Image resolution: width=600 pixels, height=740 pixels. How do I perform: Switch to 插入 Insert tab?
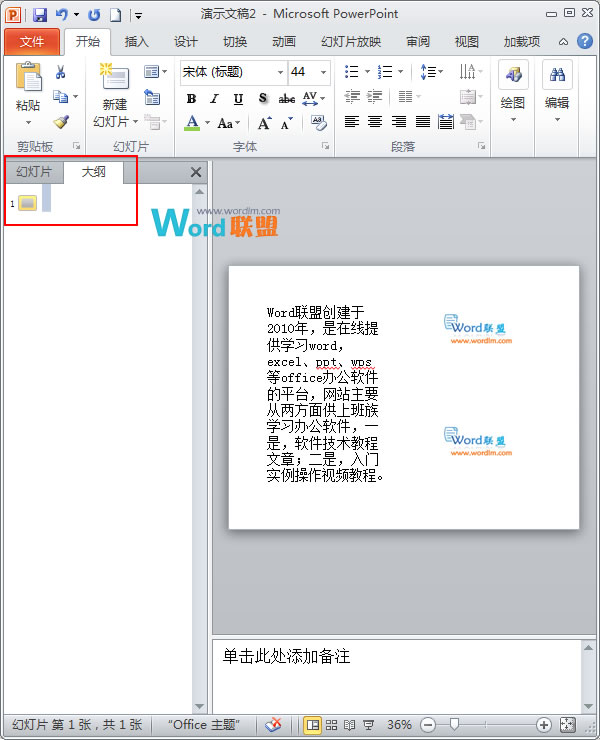[136, 42]
